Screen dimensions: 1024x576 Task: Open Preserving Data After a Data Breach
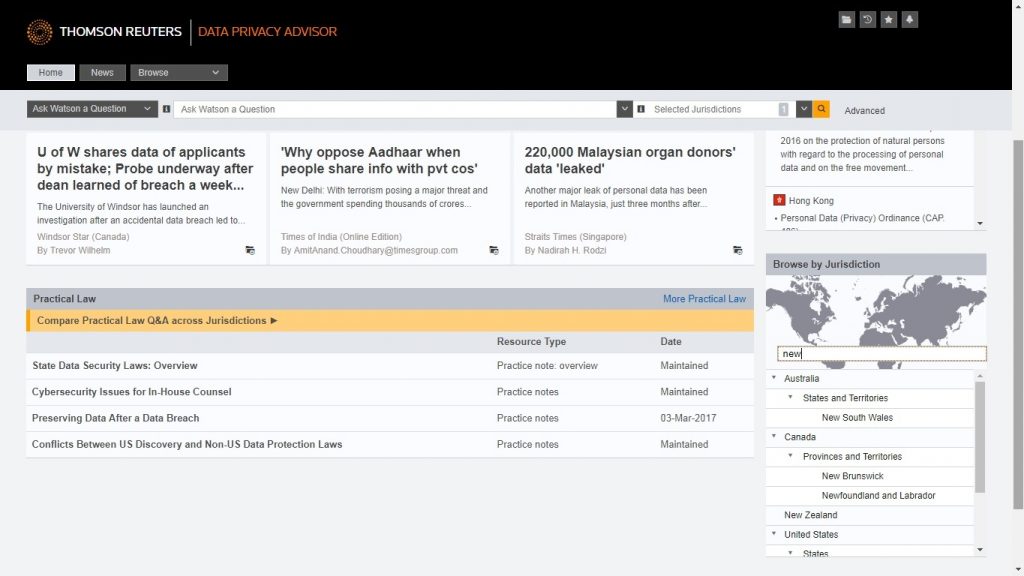(116, 418)
